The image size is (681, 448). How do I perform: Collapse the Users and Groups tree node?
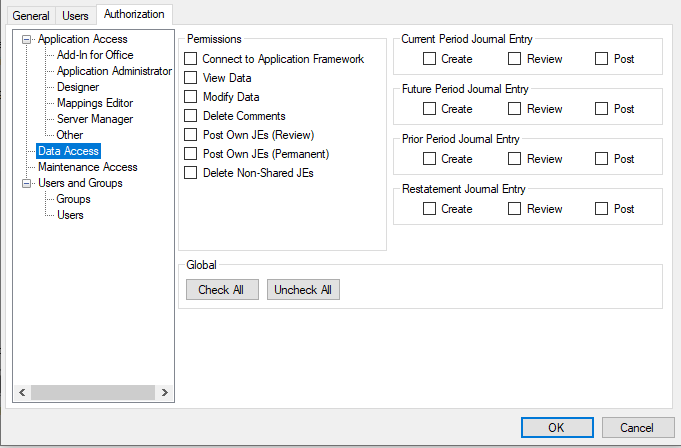click(26, 183)
